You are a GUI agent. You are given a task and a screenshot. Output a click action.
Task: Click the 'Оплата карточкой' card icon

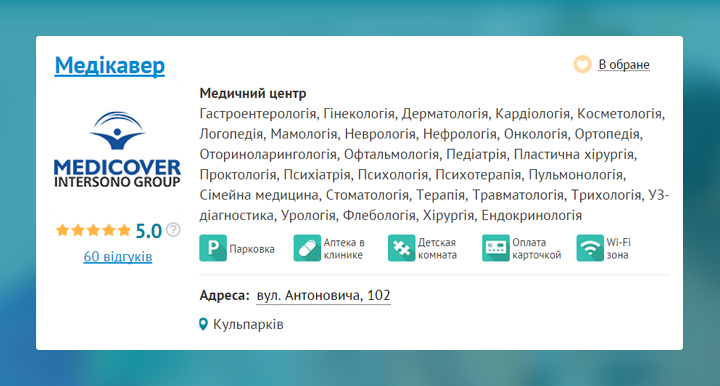pos(495,248)
